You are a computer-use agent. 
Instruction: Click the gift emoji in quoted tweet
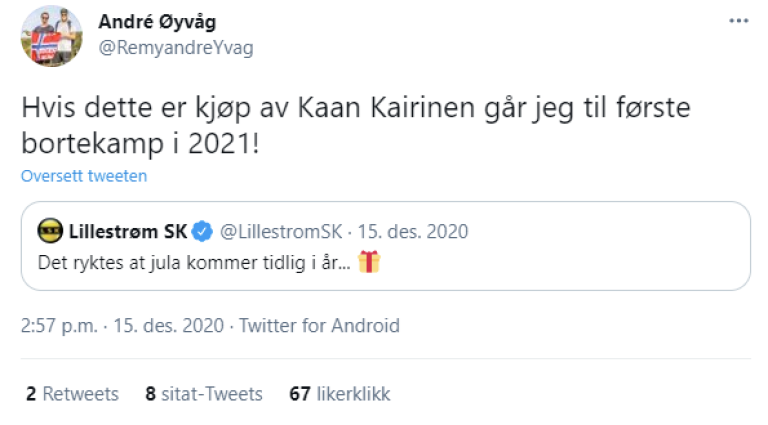pyautogui.click(x=369, y=262)
